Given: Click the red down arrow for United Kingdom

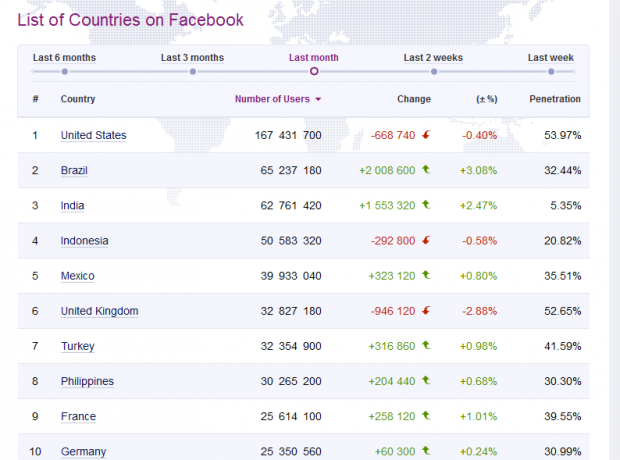Looking at the screenshot, I should coord(426,311).
